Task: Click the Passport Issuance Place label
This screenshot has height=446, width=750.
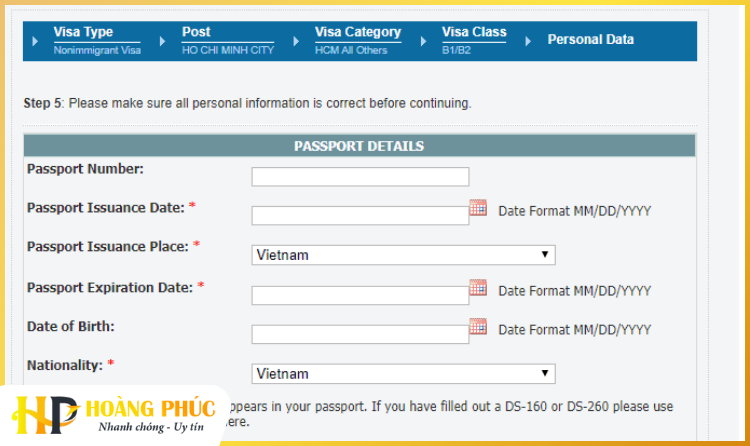Action: pyautogui.click(x=107, y=246)
